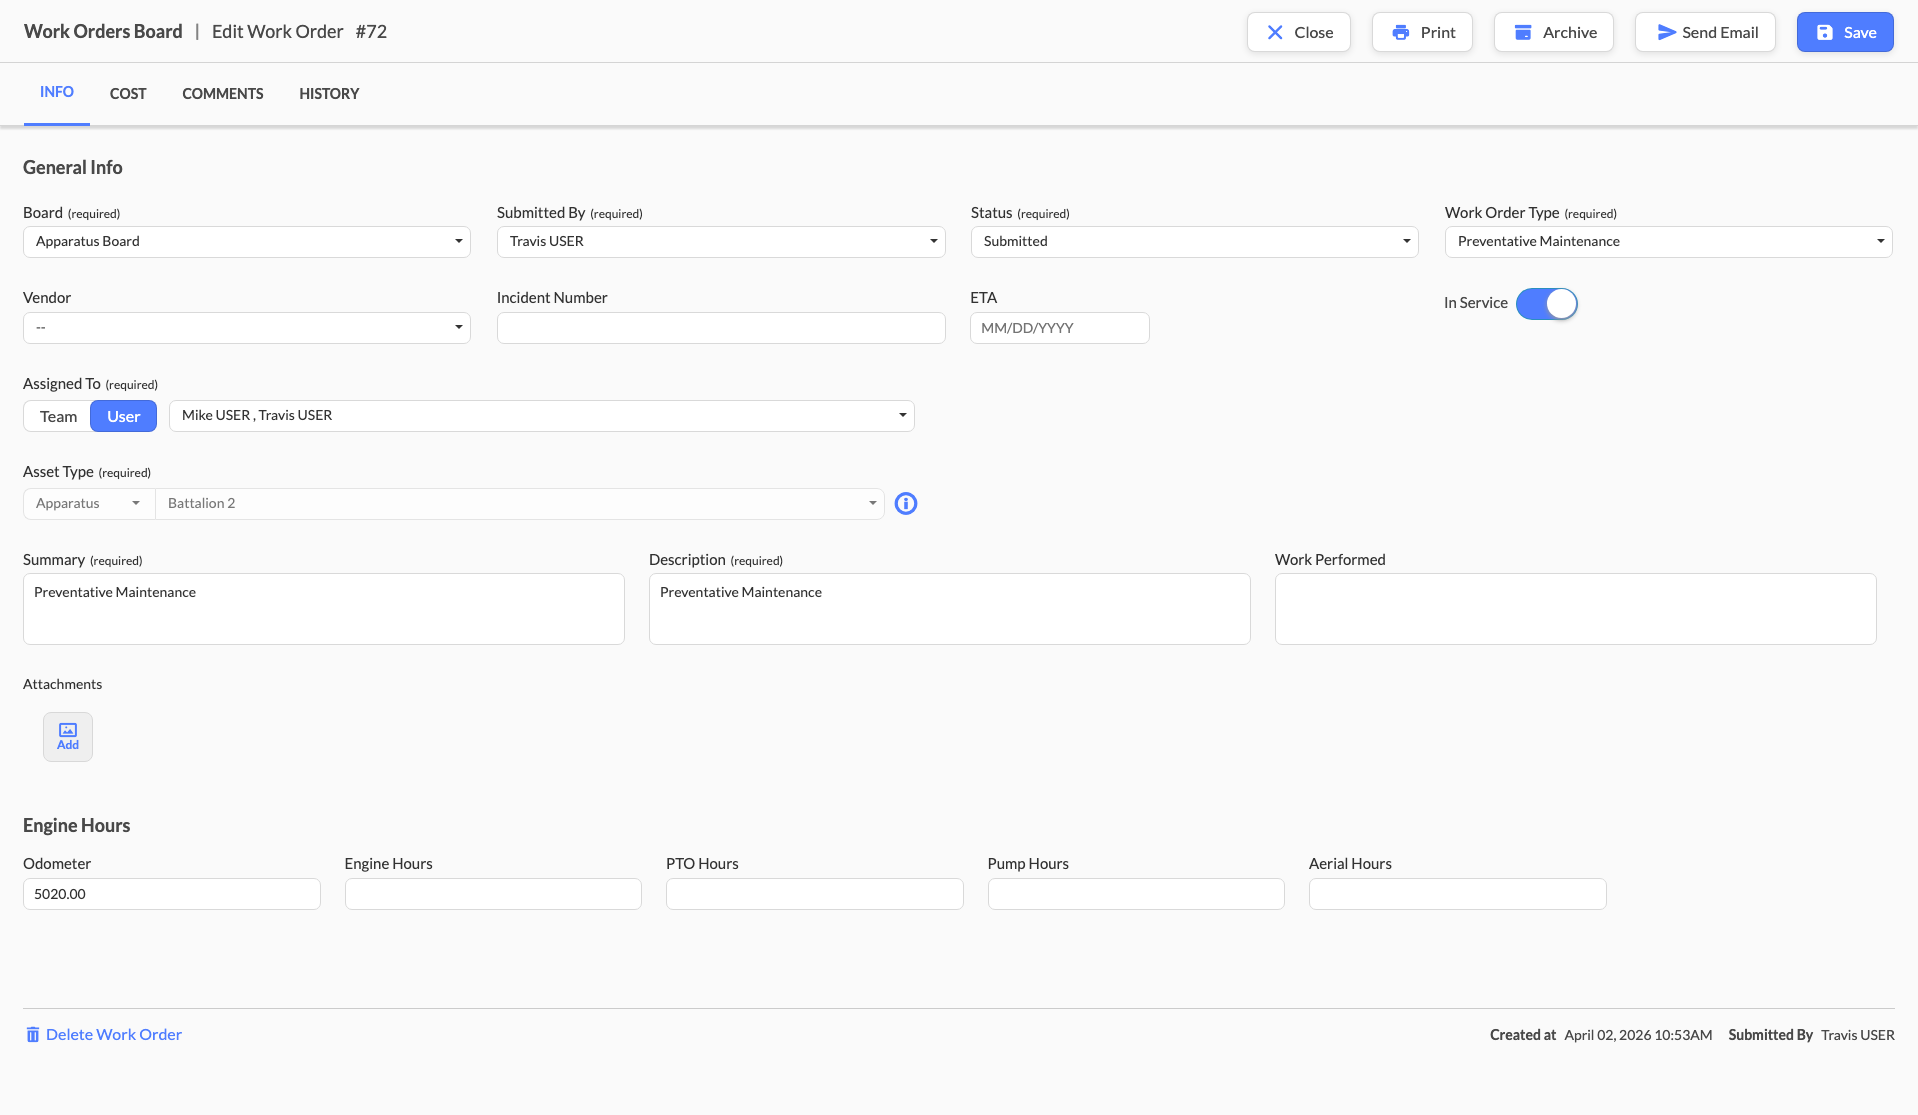This screenshot has width=1918, height=1115.
Task: Open the Battalion 2 asset dropdown
Action: (520, 504)
